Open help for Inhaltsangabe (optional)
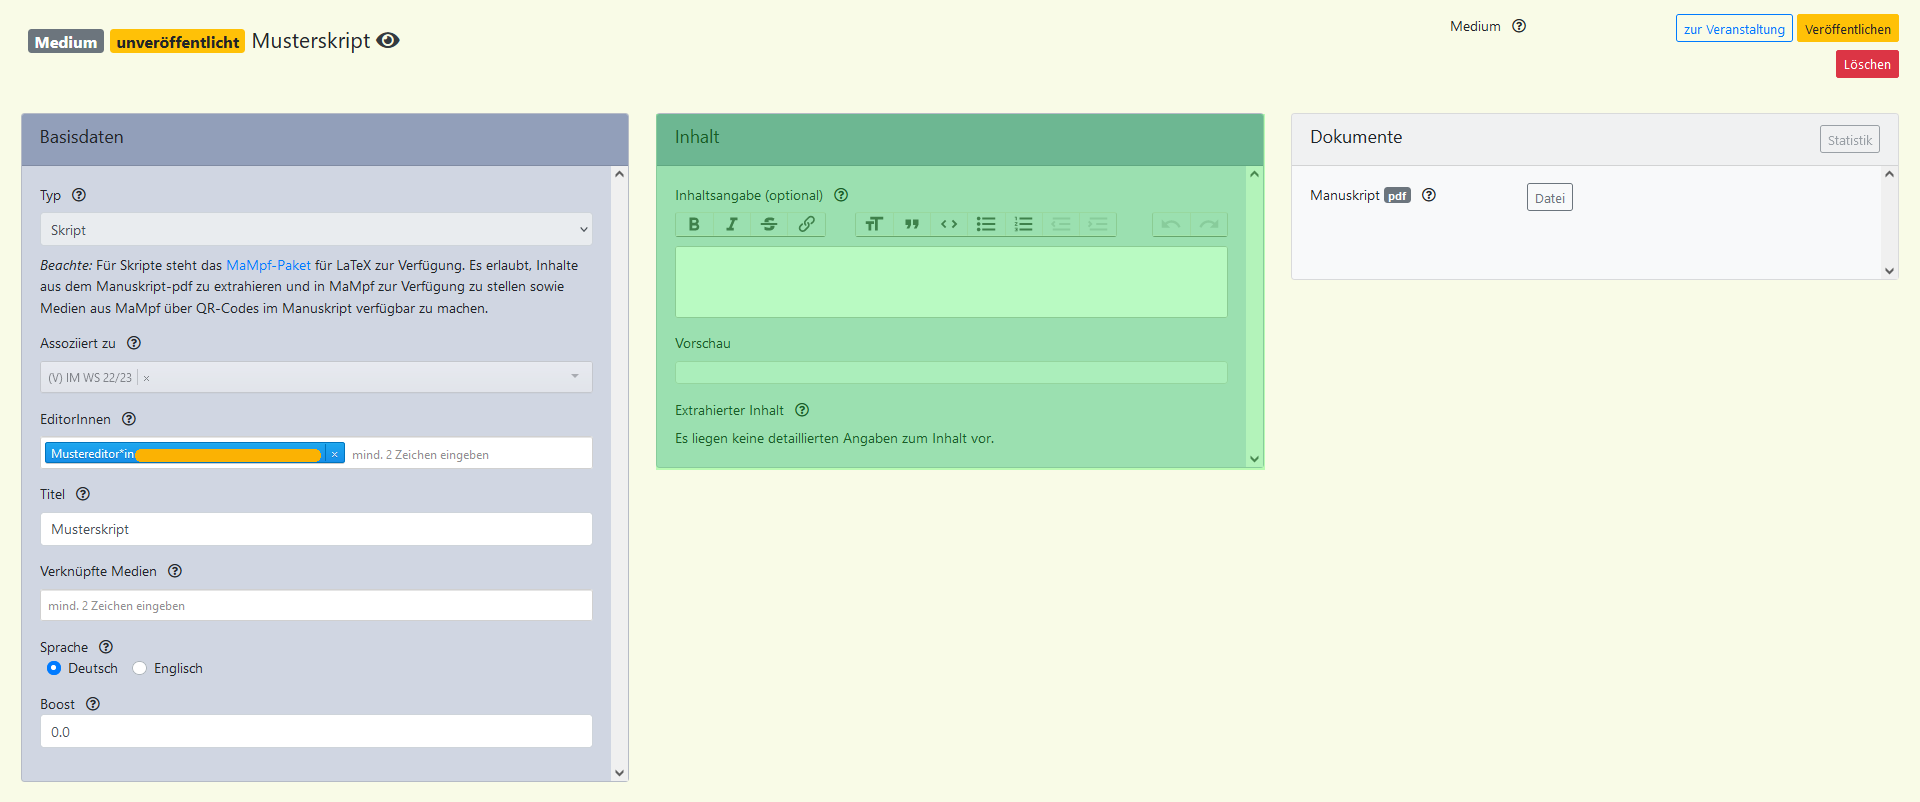Viewport: 1920px width, 802px height. [841, 195]
